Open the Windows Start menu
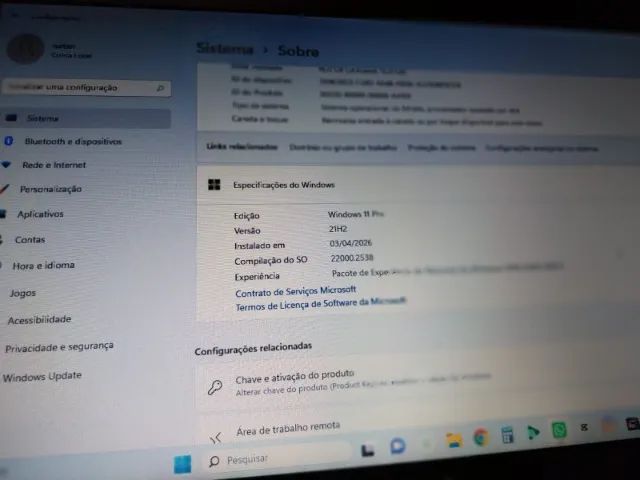This screenshot has width=640, height=480. pyautogui.click(x=182, y=464)
